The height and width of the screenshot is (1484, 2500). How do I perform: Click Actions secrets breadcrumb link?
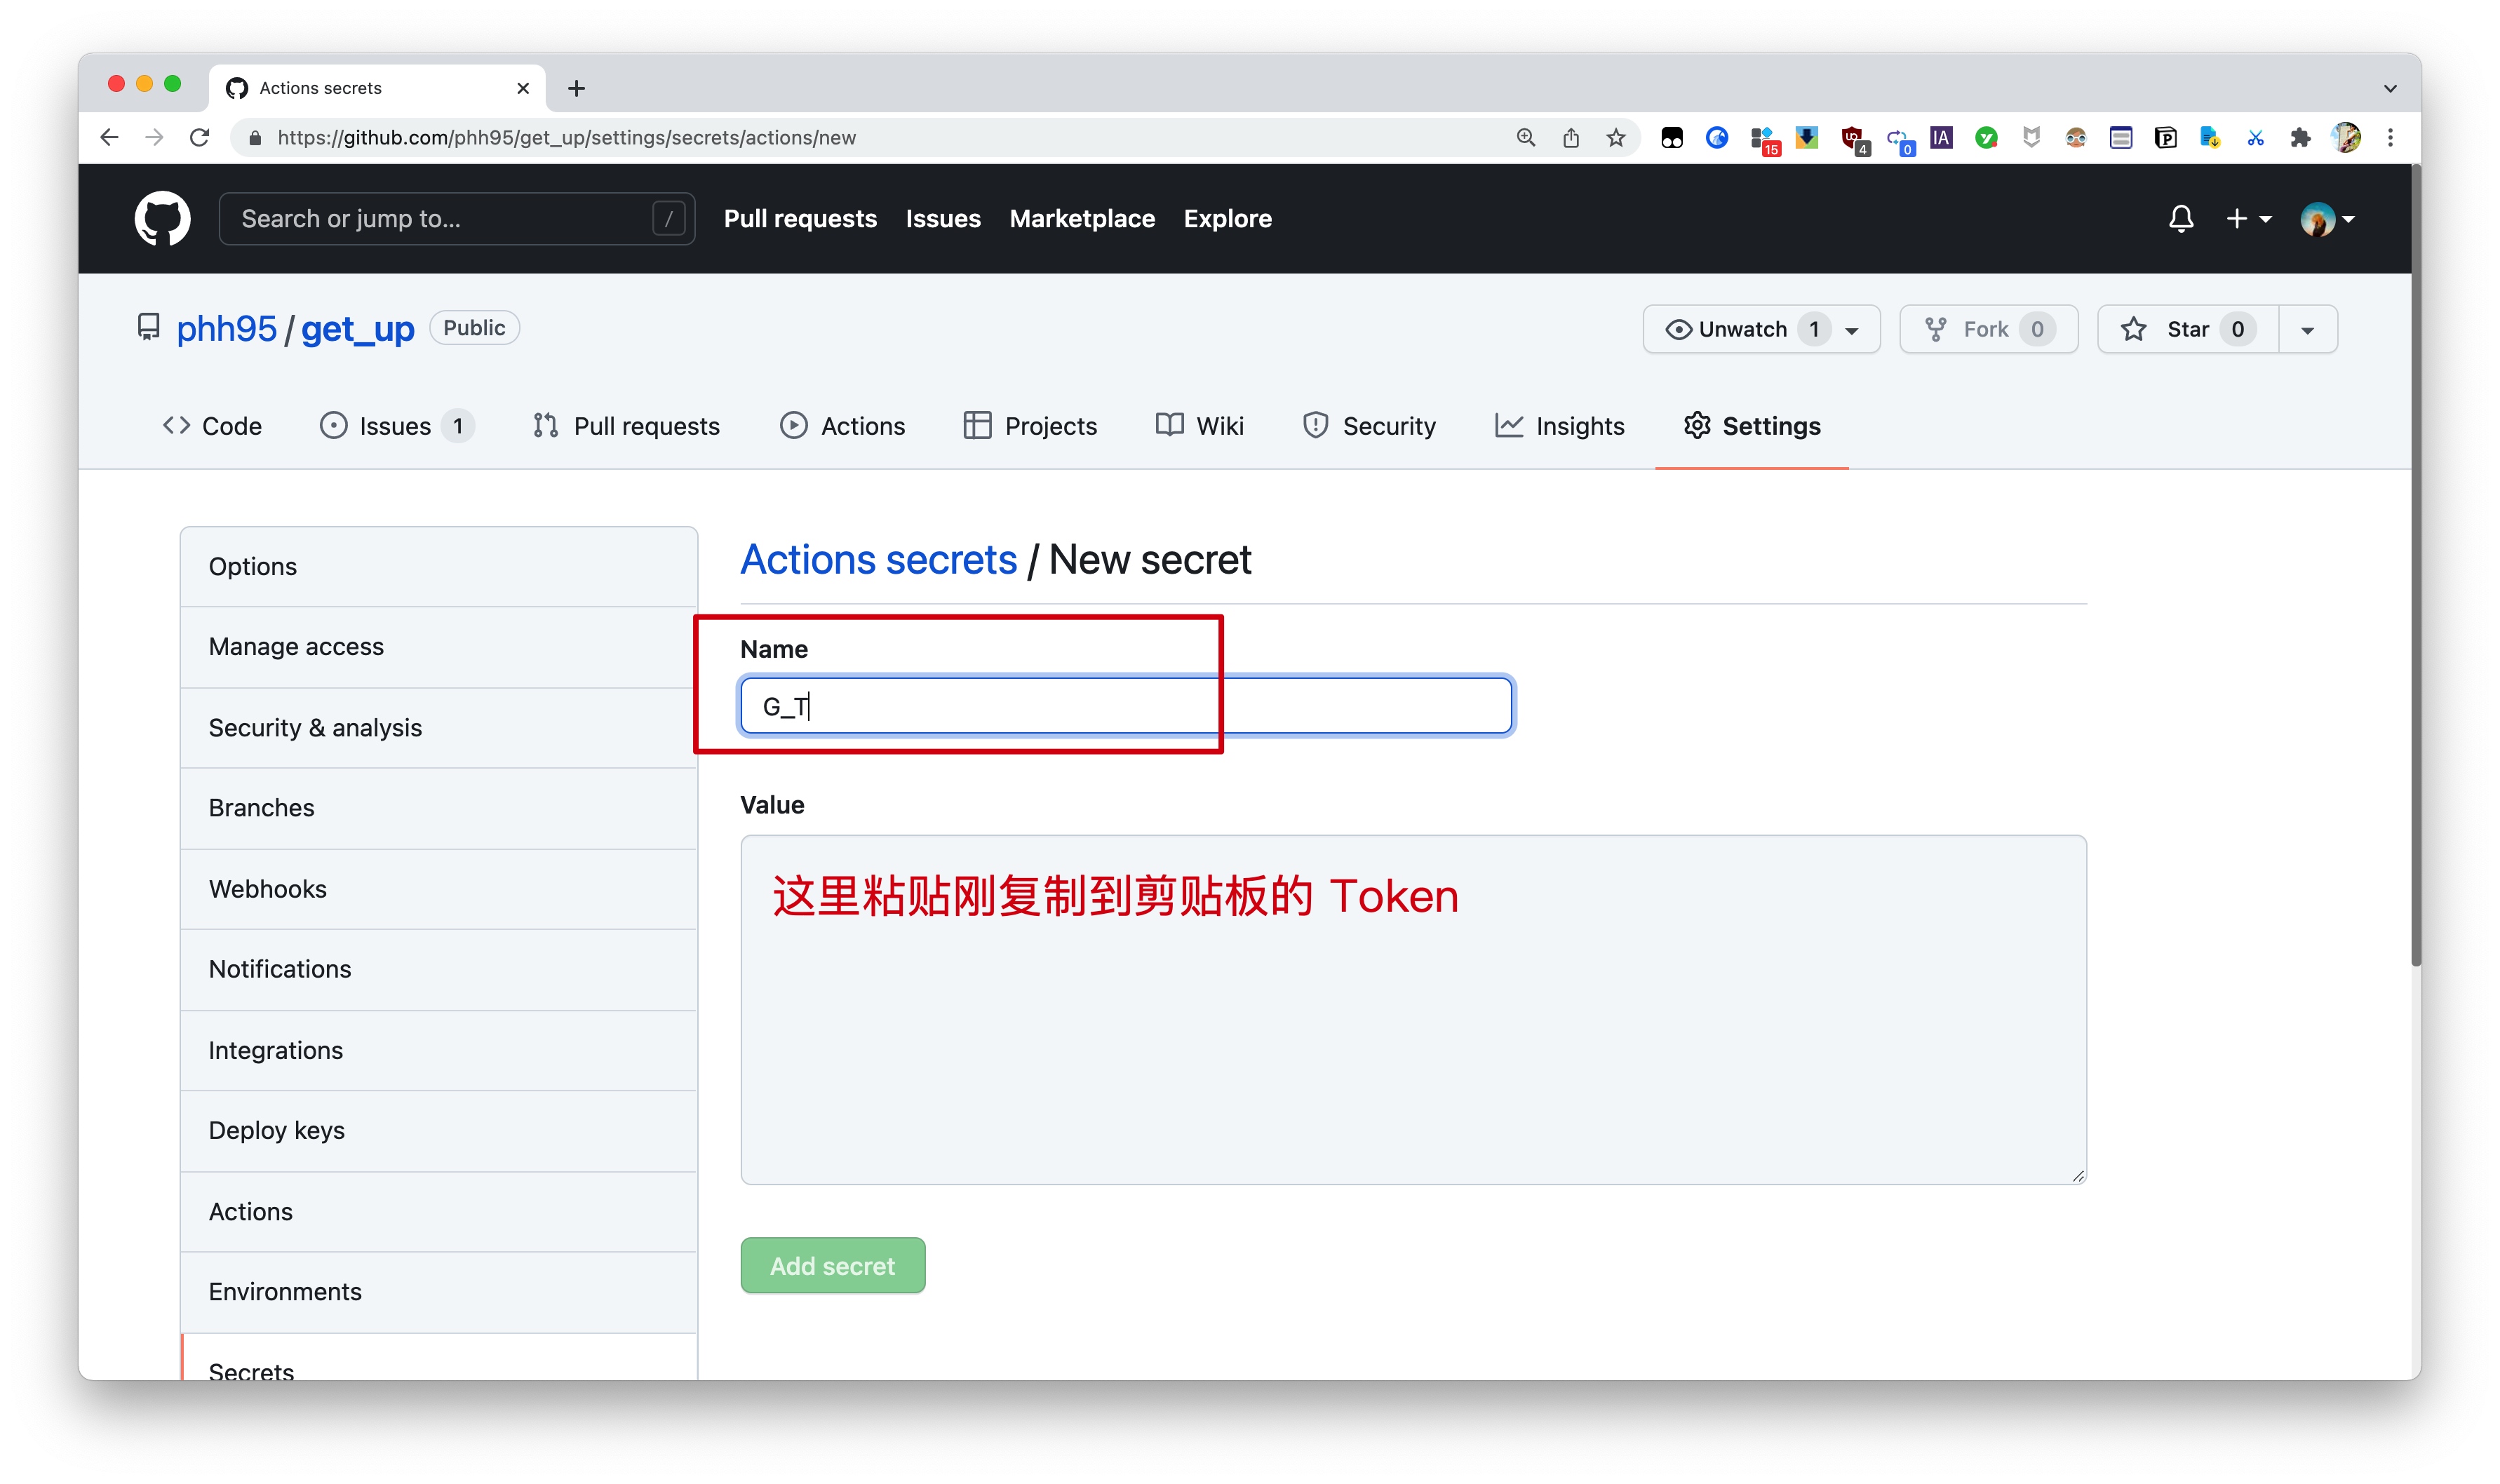coord(878,560)
